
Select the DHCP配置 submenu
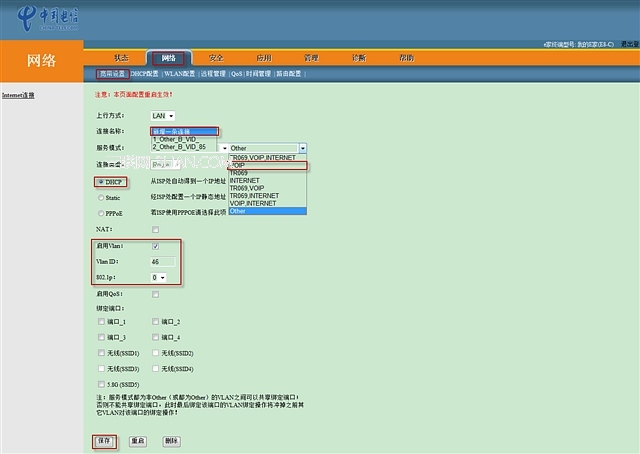[144, 74]
